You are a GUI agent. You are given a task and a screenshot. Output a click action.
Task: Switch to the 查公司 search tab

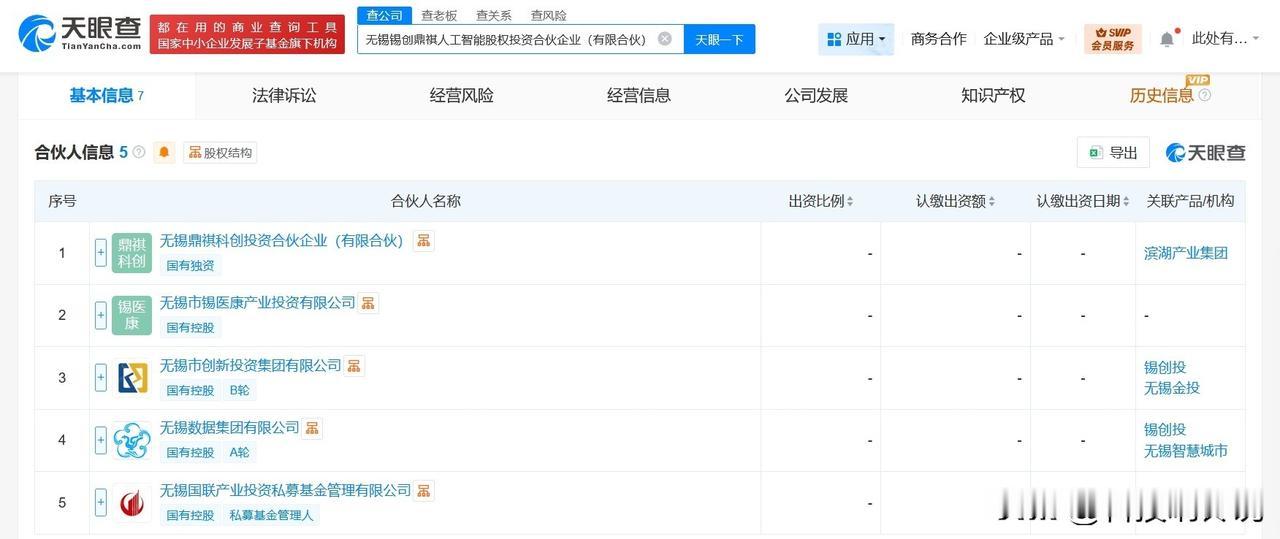pos(384,15)
